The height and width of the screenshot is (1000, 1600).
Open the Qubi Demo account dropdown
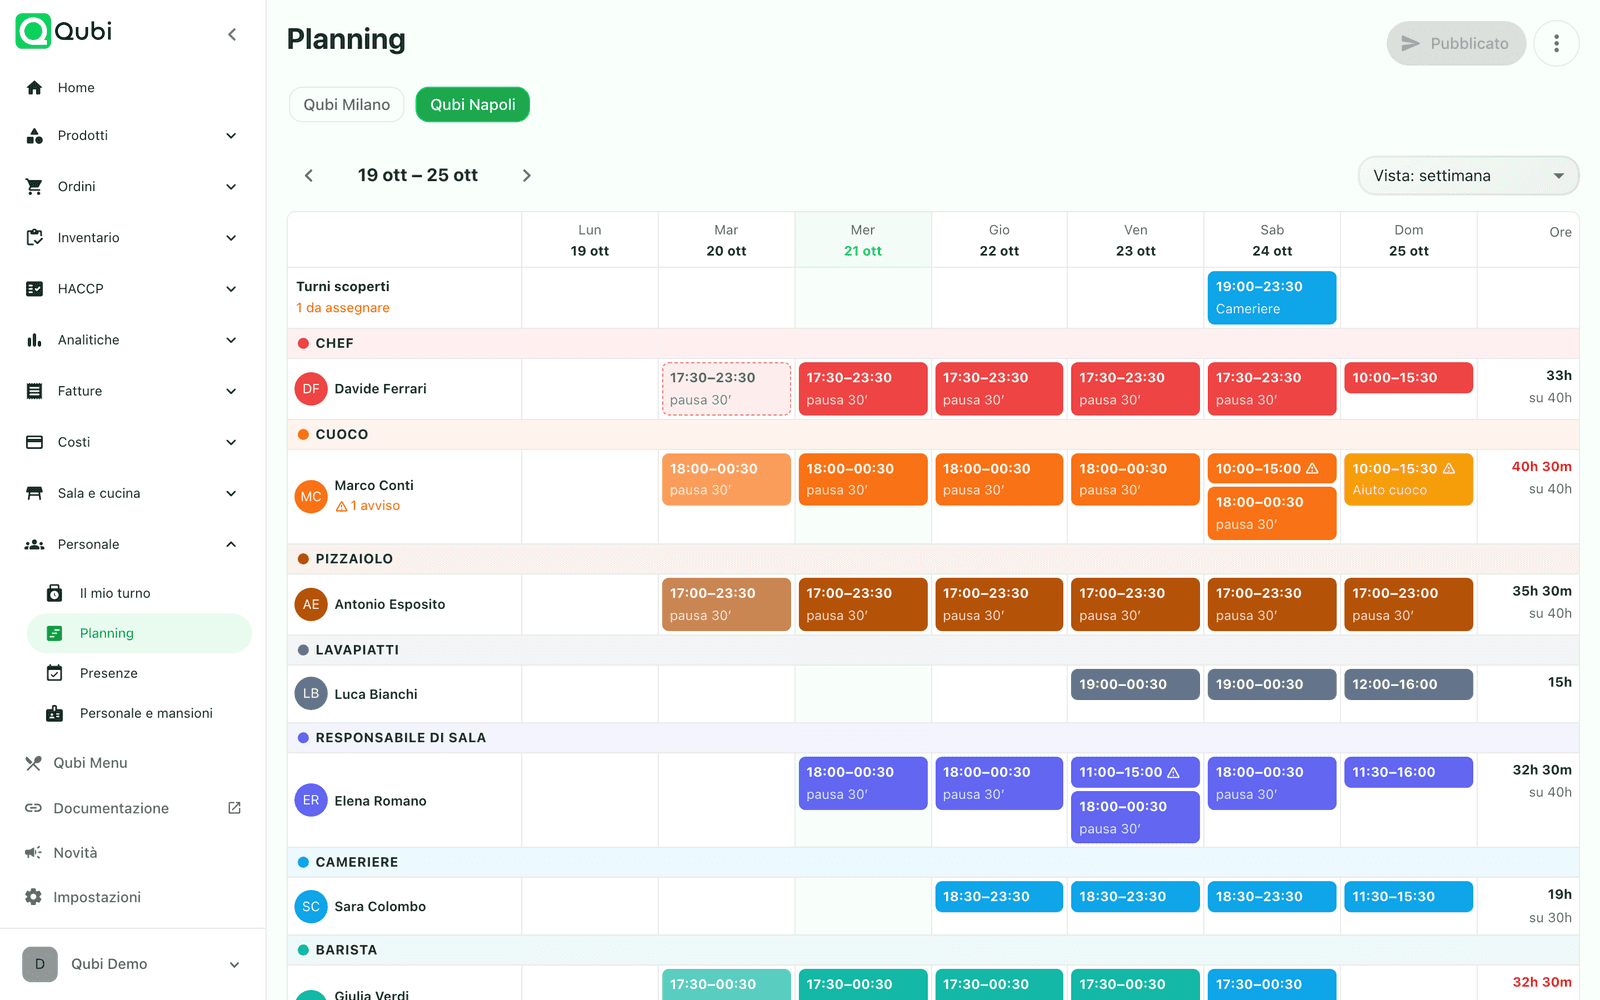[133, 964]
